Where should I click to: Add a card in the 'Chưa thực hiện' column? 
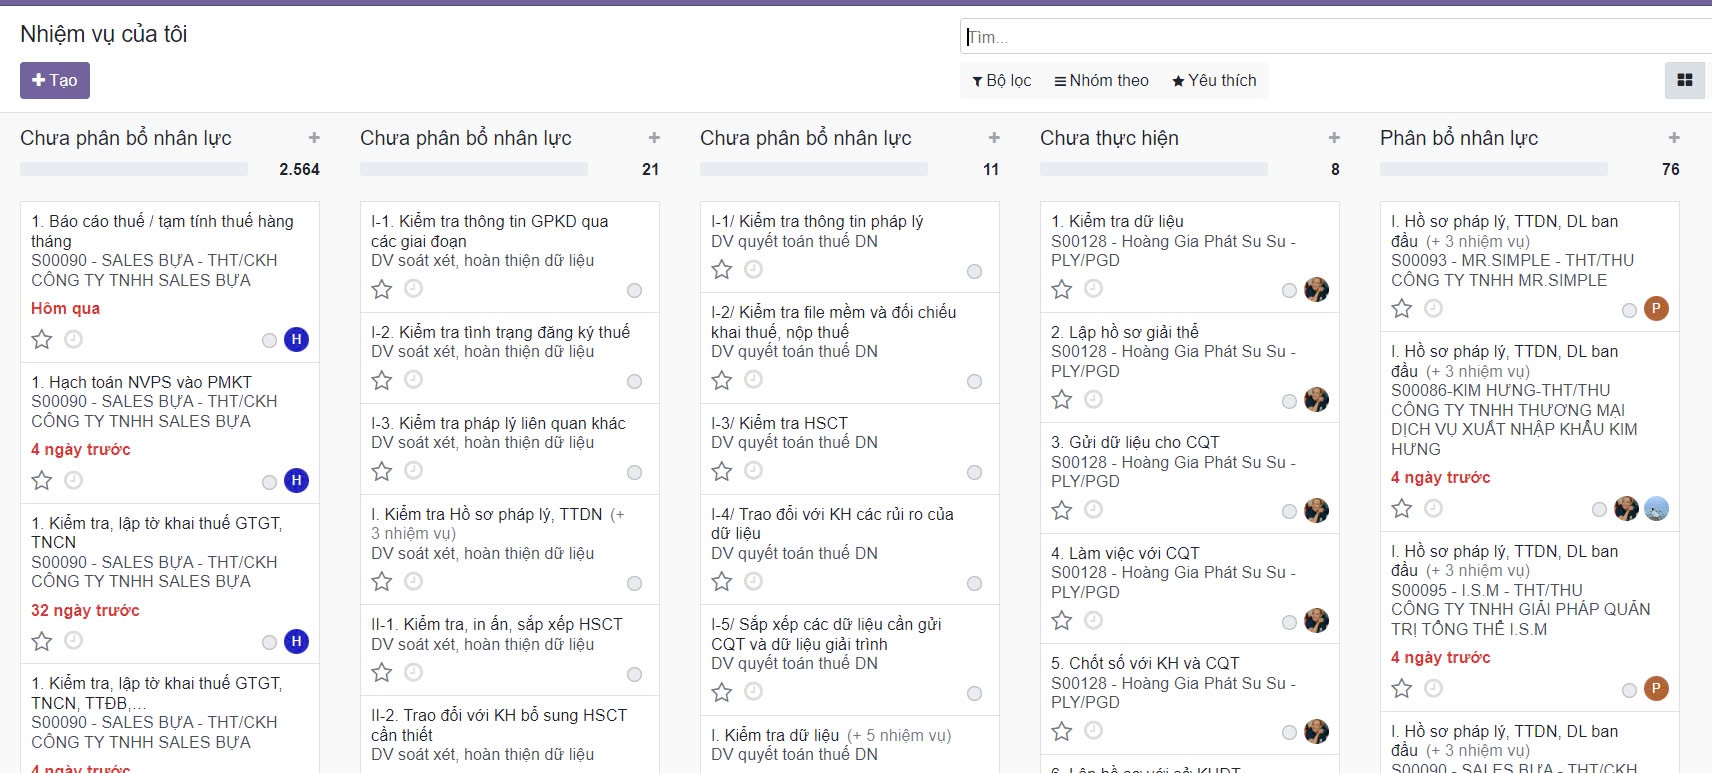point(1334,138)
